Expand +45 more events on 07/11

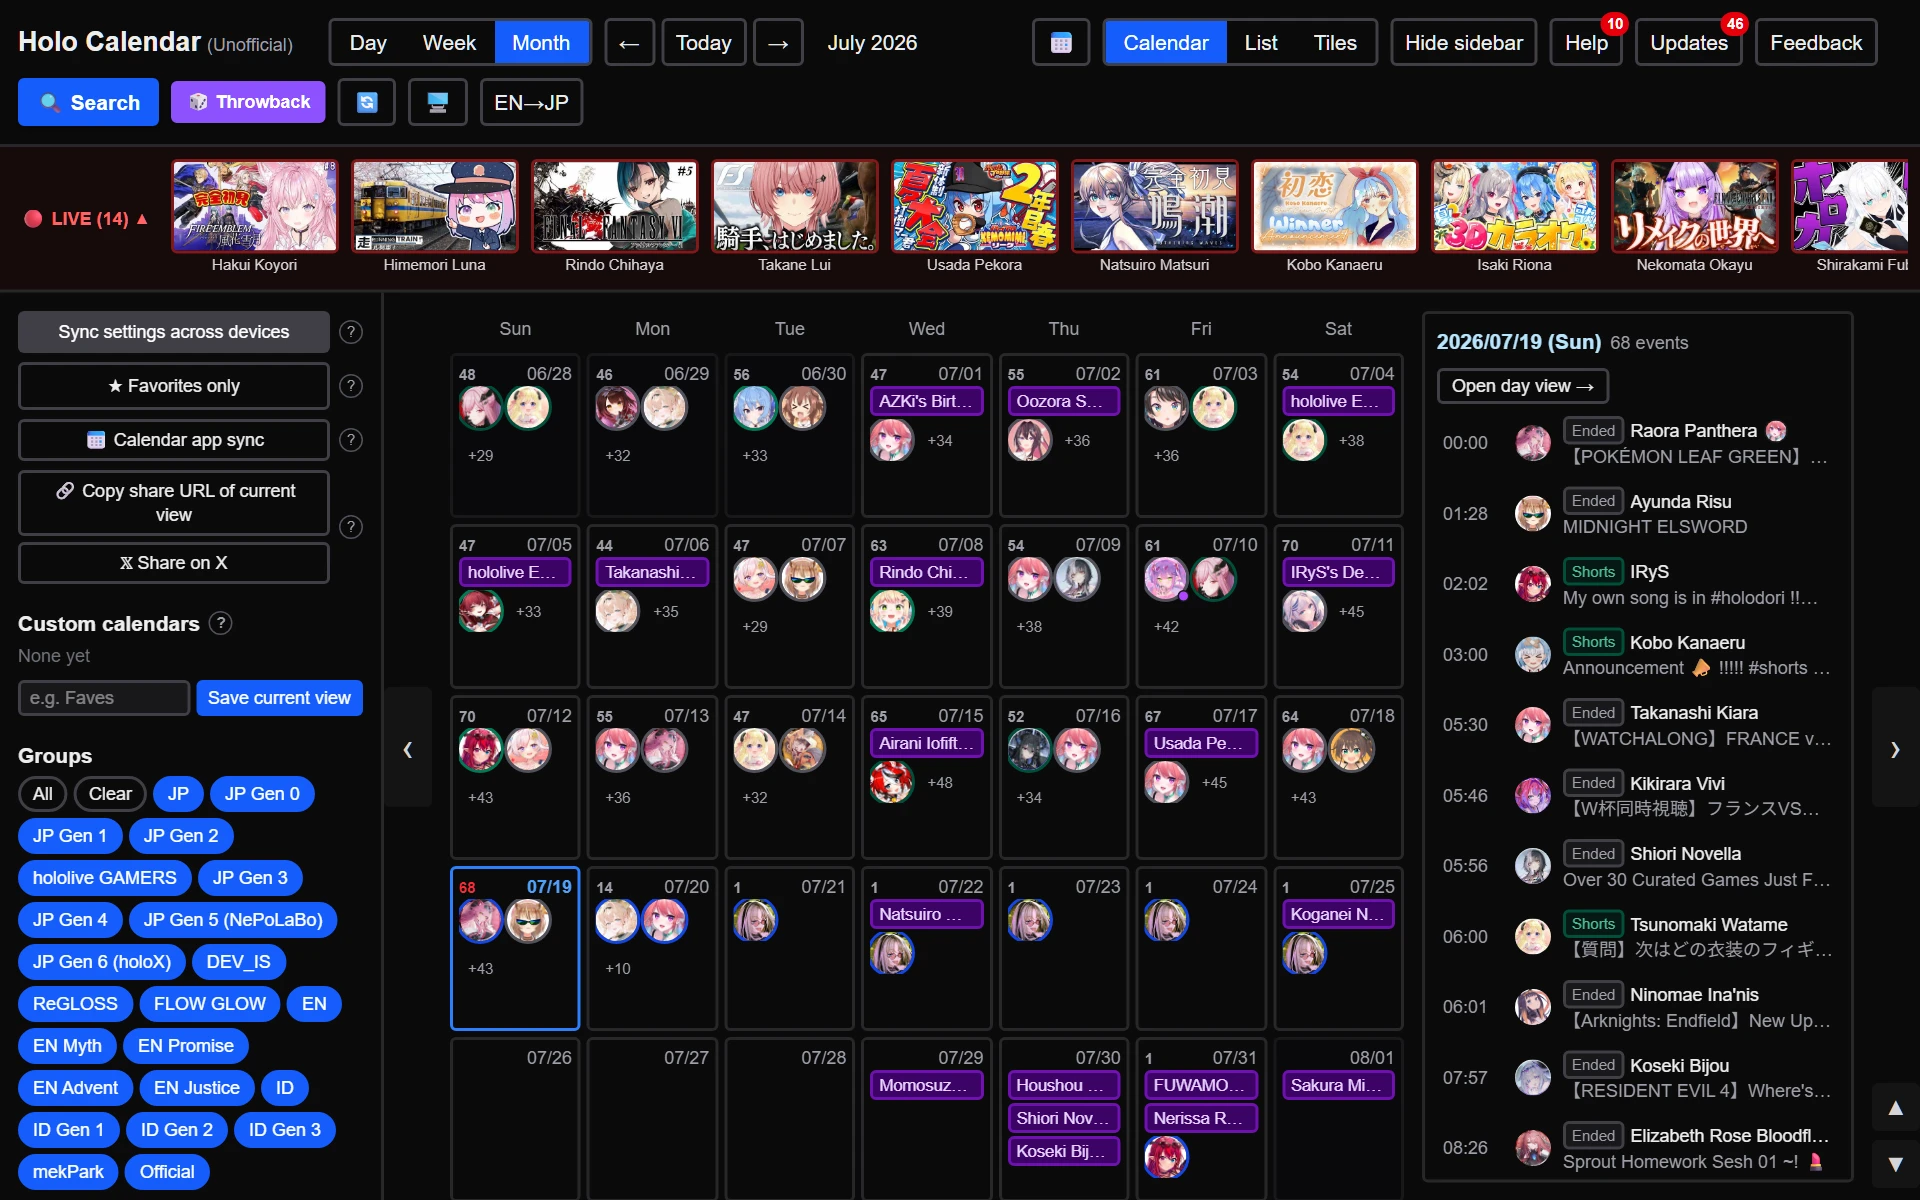(x=1351, y=612)
